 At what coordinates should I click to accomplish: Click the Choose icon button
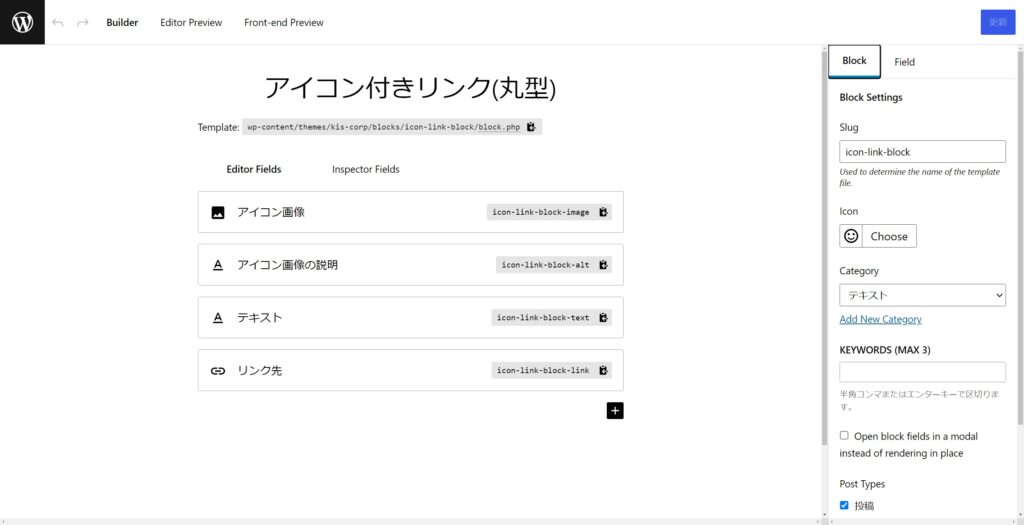(x=889, y=236)
